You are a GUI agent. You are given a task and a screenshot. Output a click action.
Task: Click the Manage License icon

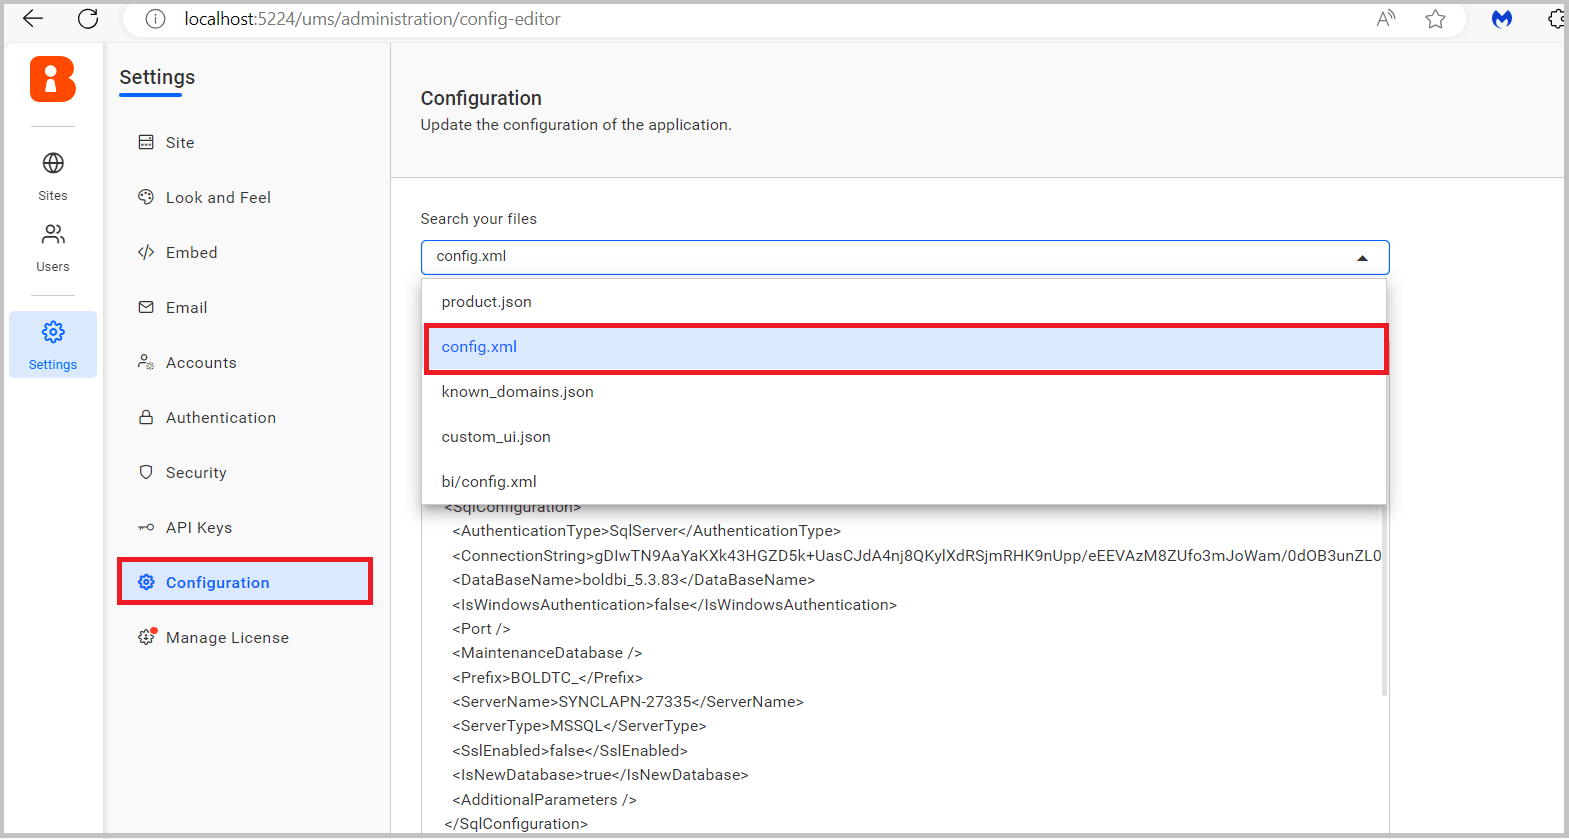[147, 636]
